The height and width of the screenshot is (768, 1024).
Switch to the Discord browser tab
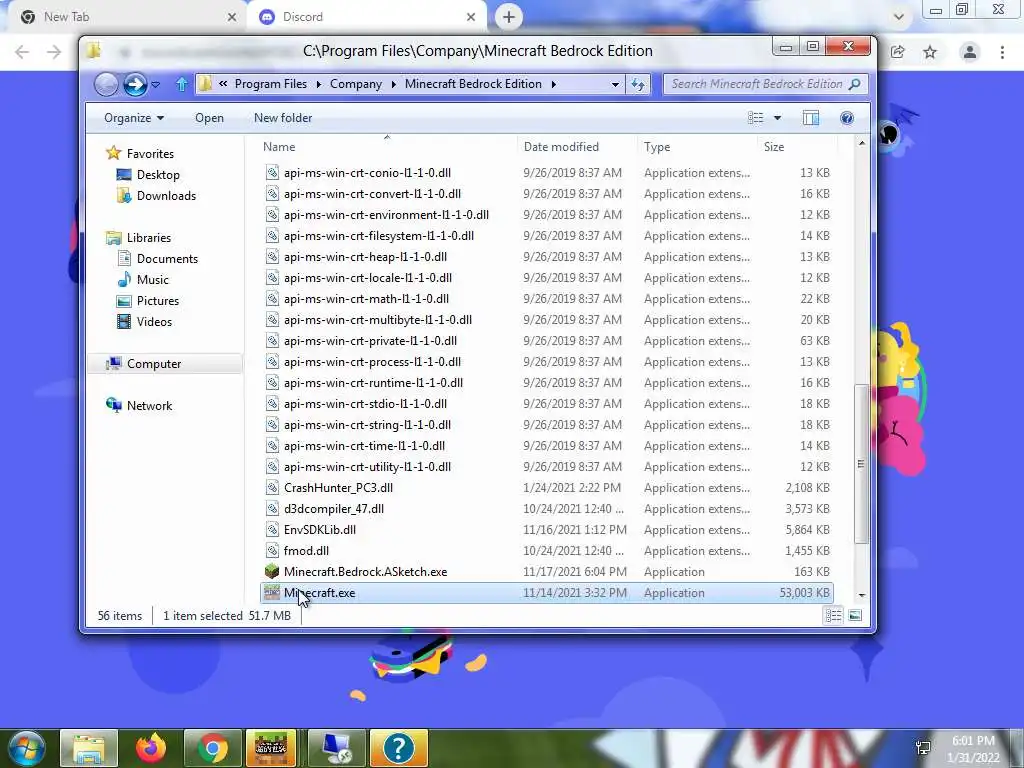pyautogui.click(x=366, y=17)
